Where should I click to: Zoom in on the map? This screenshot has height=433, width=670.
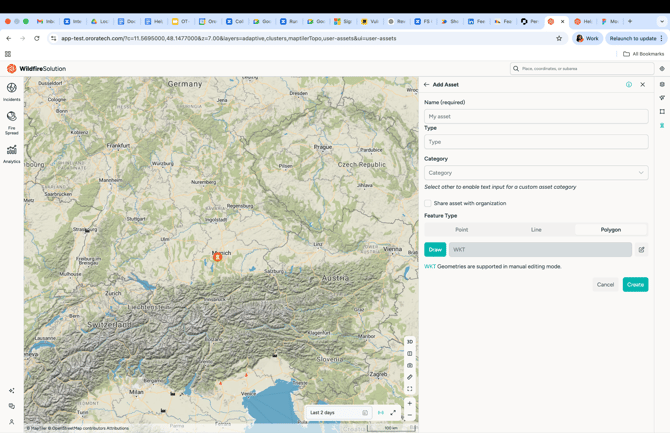pyautogui.click(x=410, y=403)
